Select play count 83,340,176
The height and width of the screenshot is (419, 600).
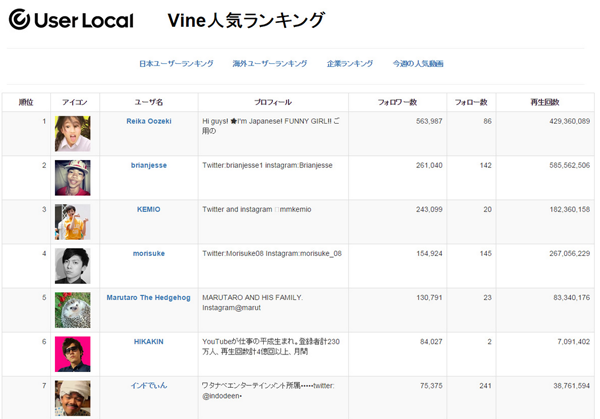coord(572,297)
